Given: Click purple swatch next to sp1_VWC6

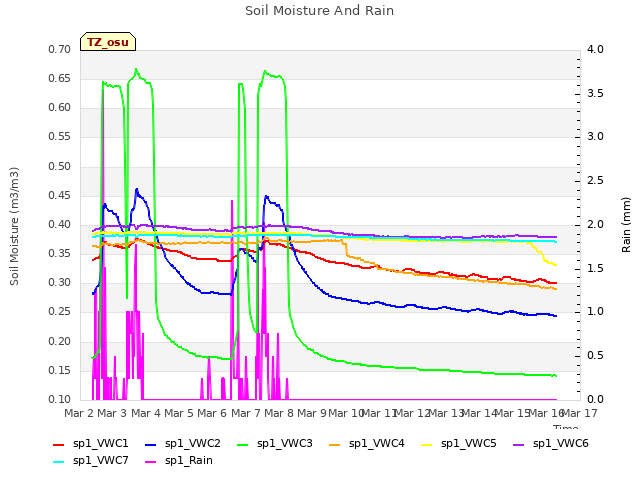Looking at the screenshot, I should click(519, 444).
